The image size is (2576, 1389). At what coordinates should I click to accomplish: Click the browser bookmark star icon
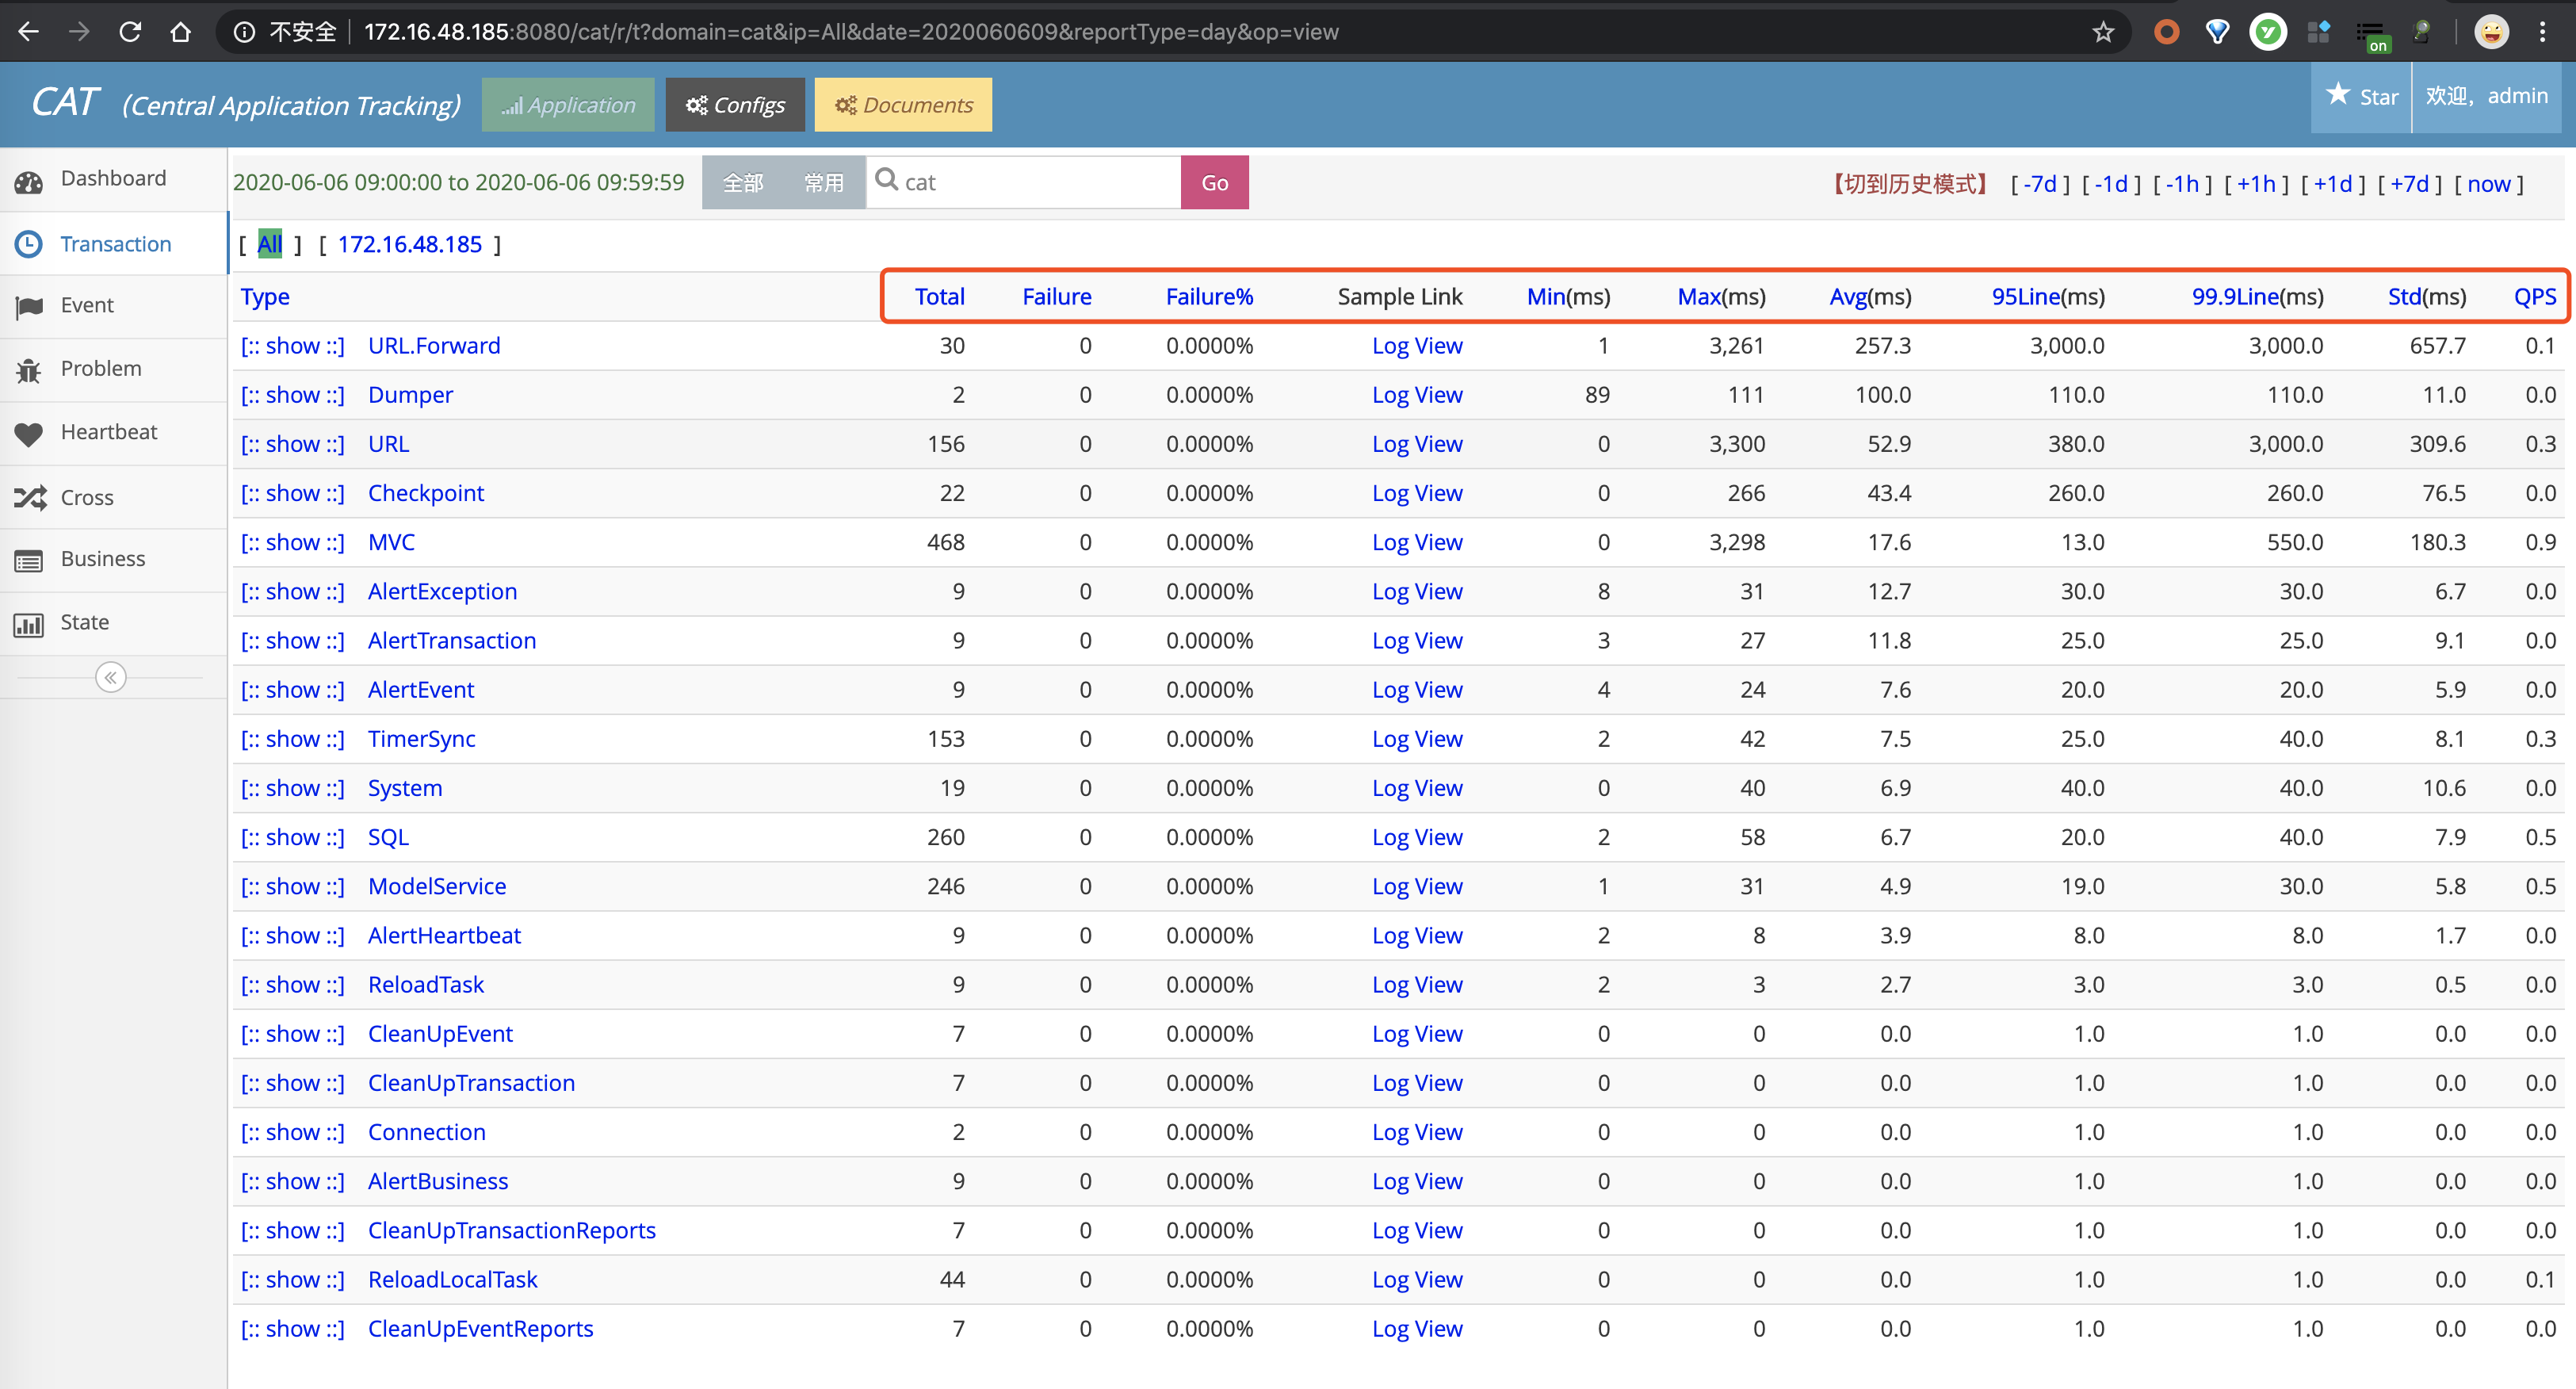tap(2103, 32)
